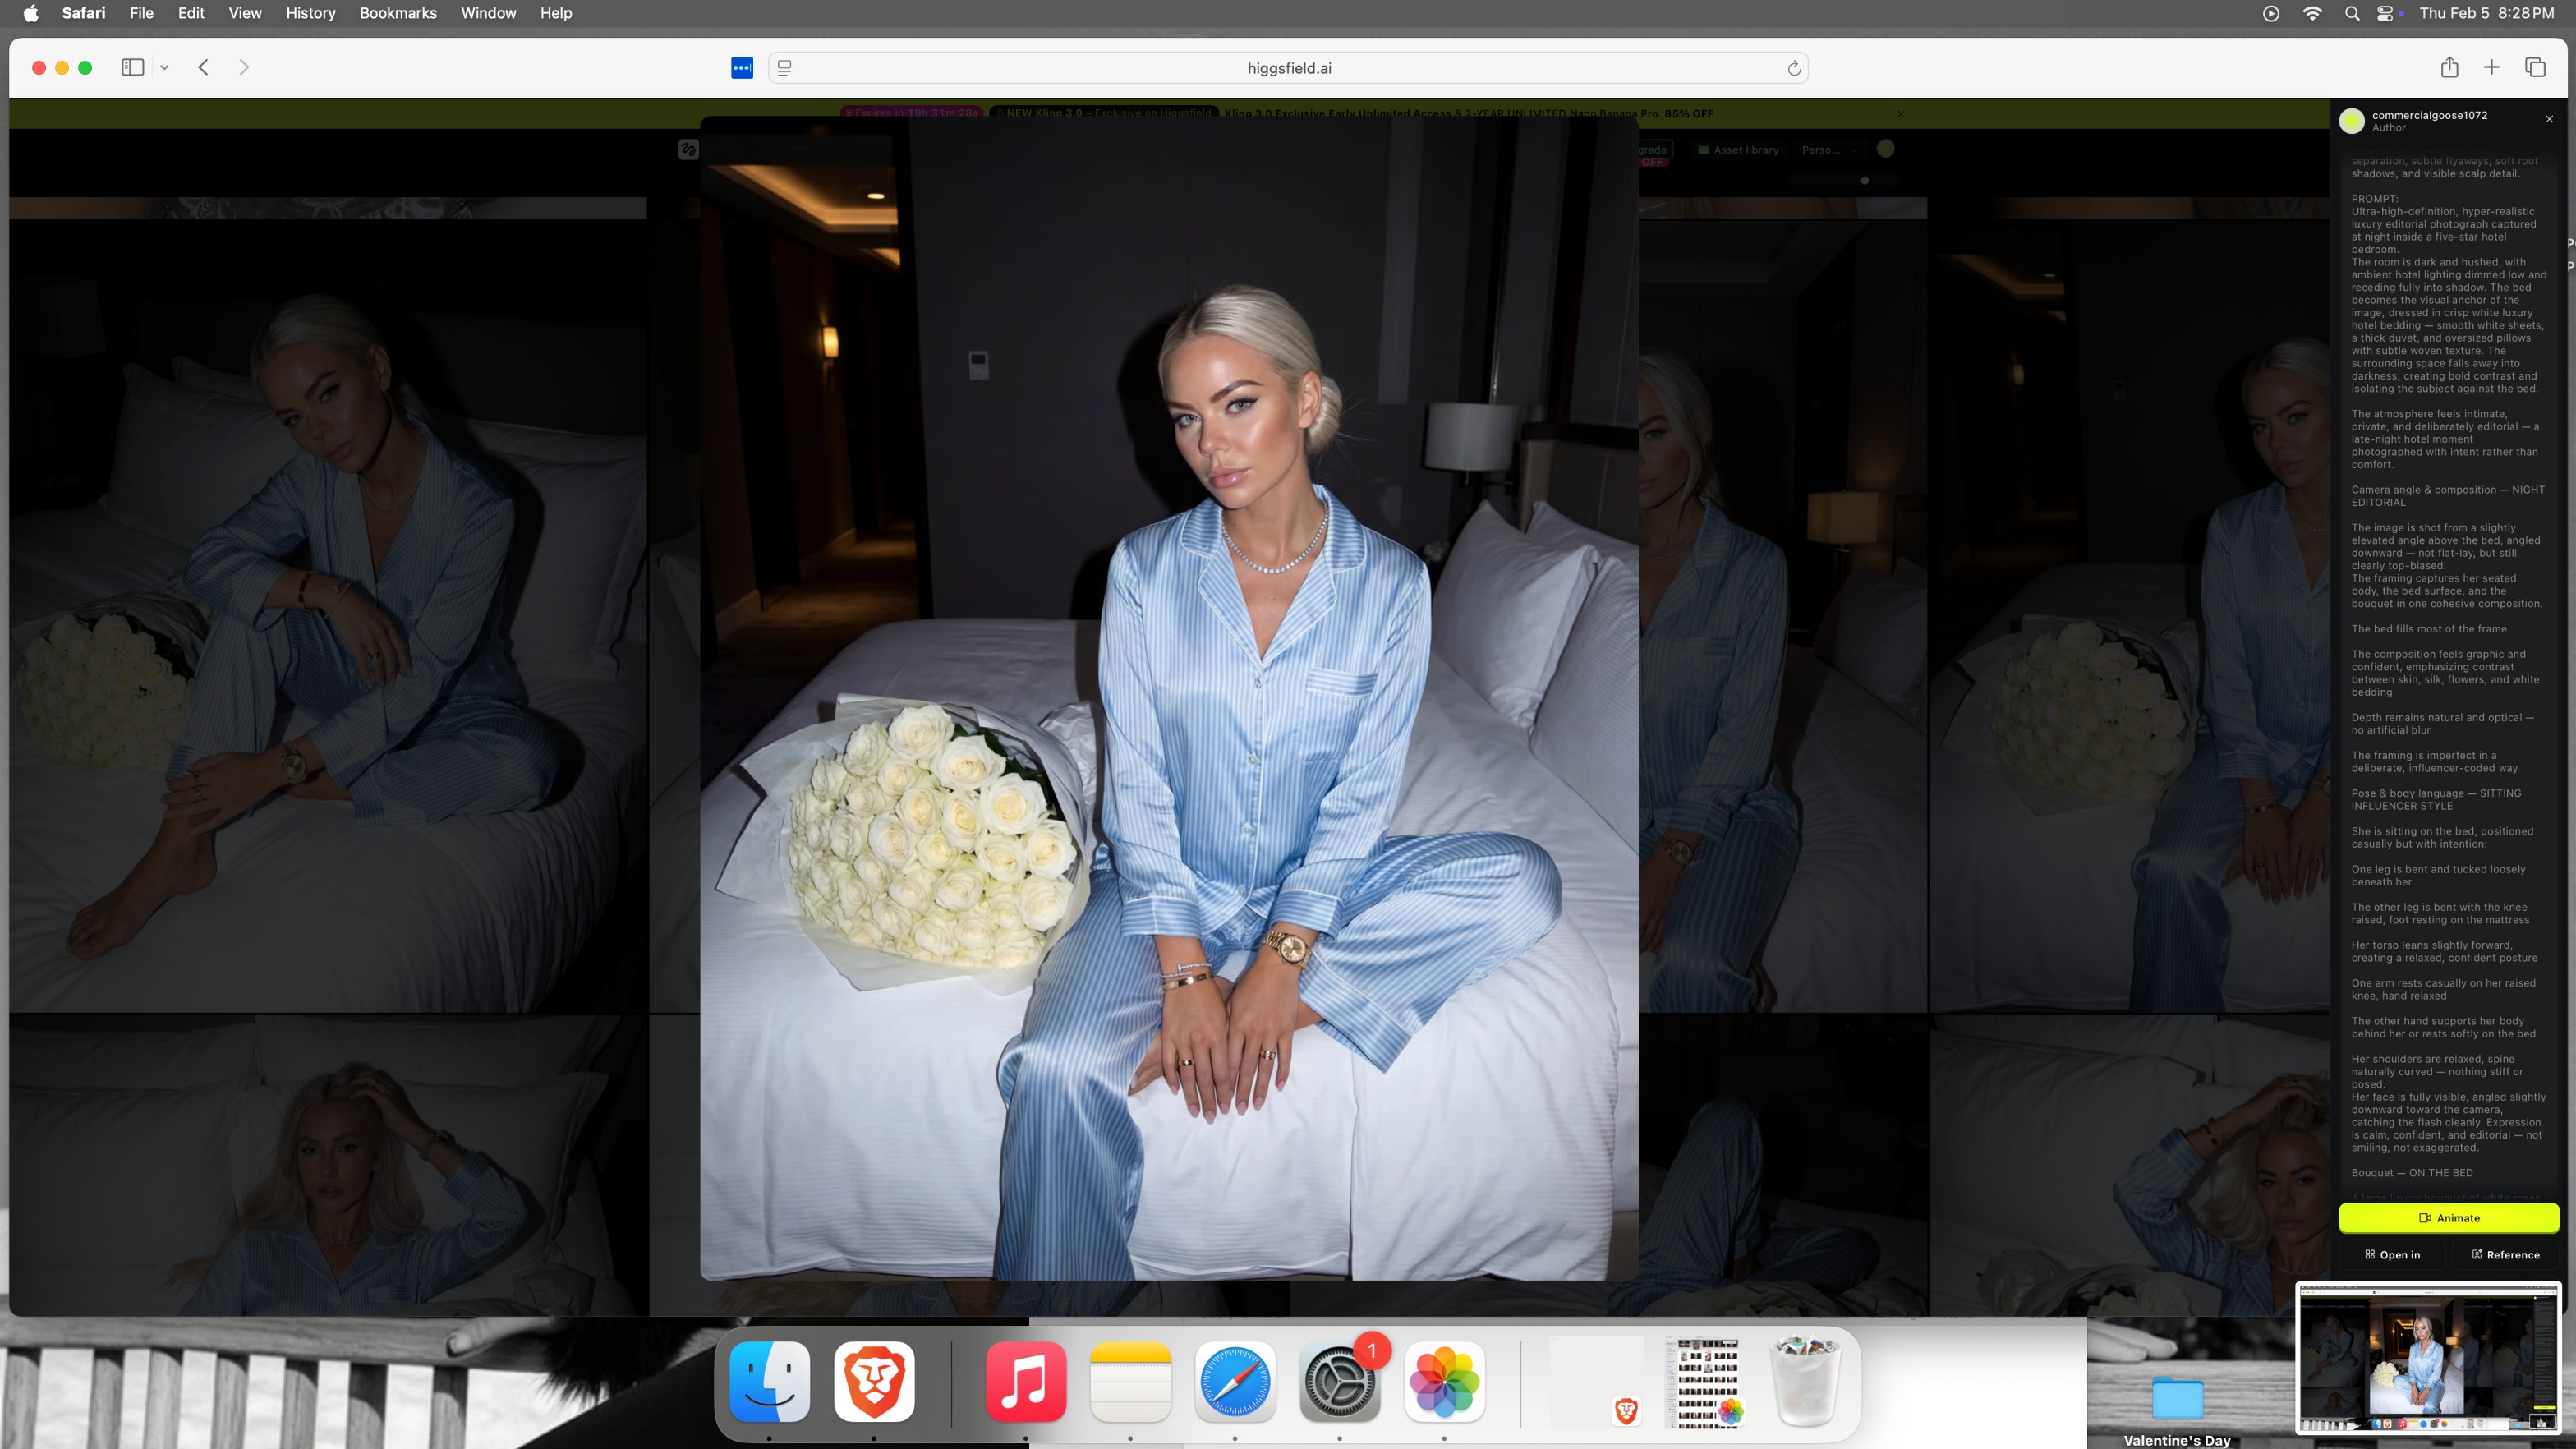The height and width of the screenshot is (1449, 2576).
Task: Reload the higgsfield.ai page
Action: [x=1794, y=68]
